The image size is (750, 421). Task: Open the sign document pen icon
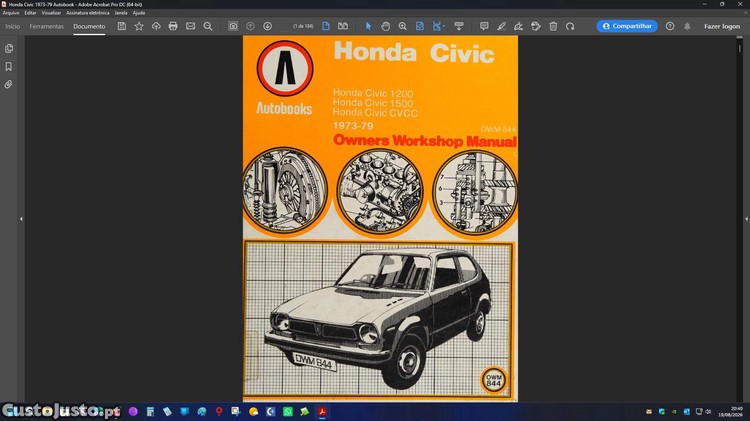(x=518, y=26)
